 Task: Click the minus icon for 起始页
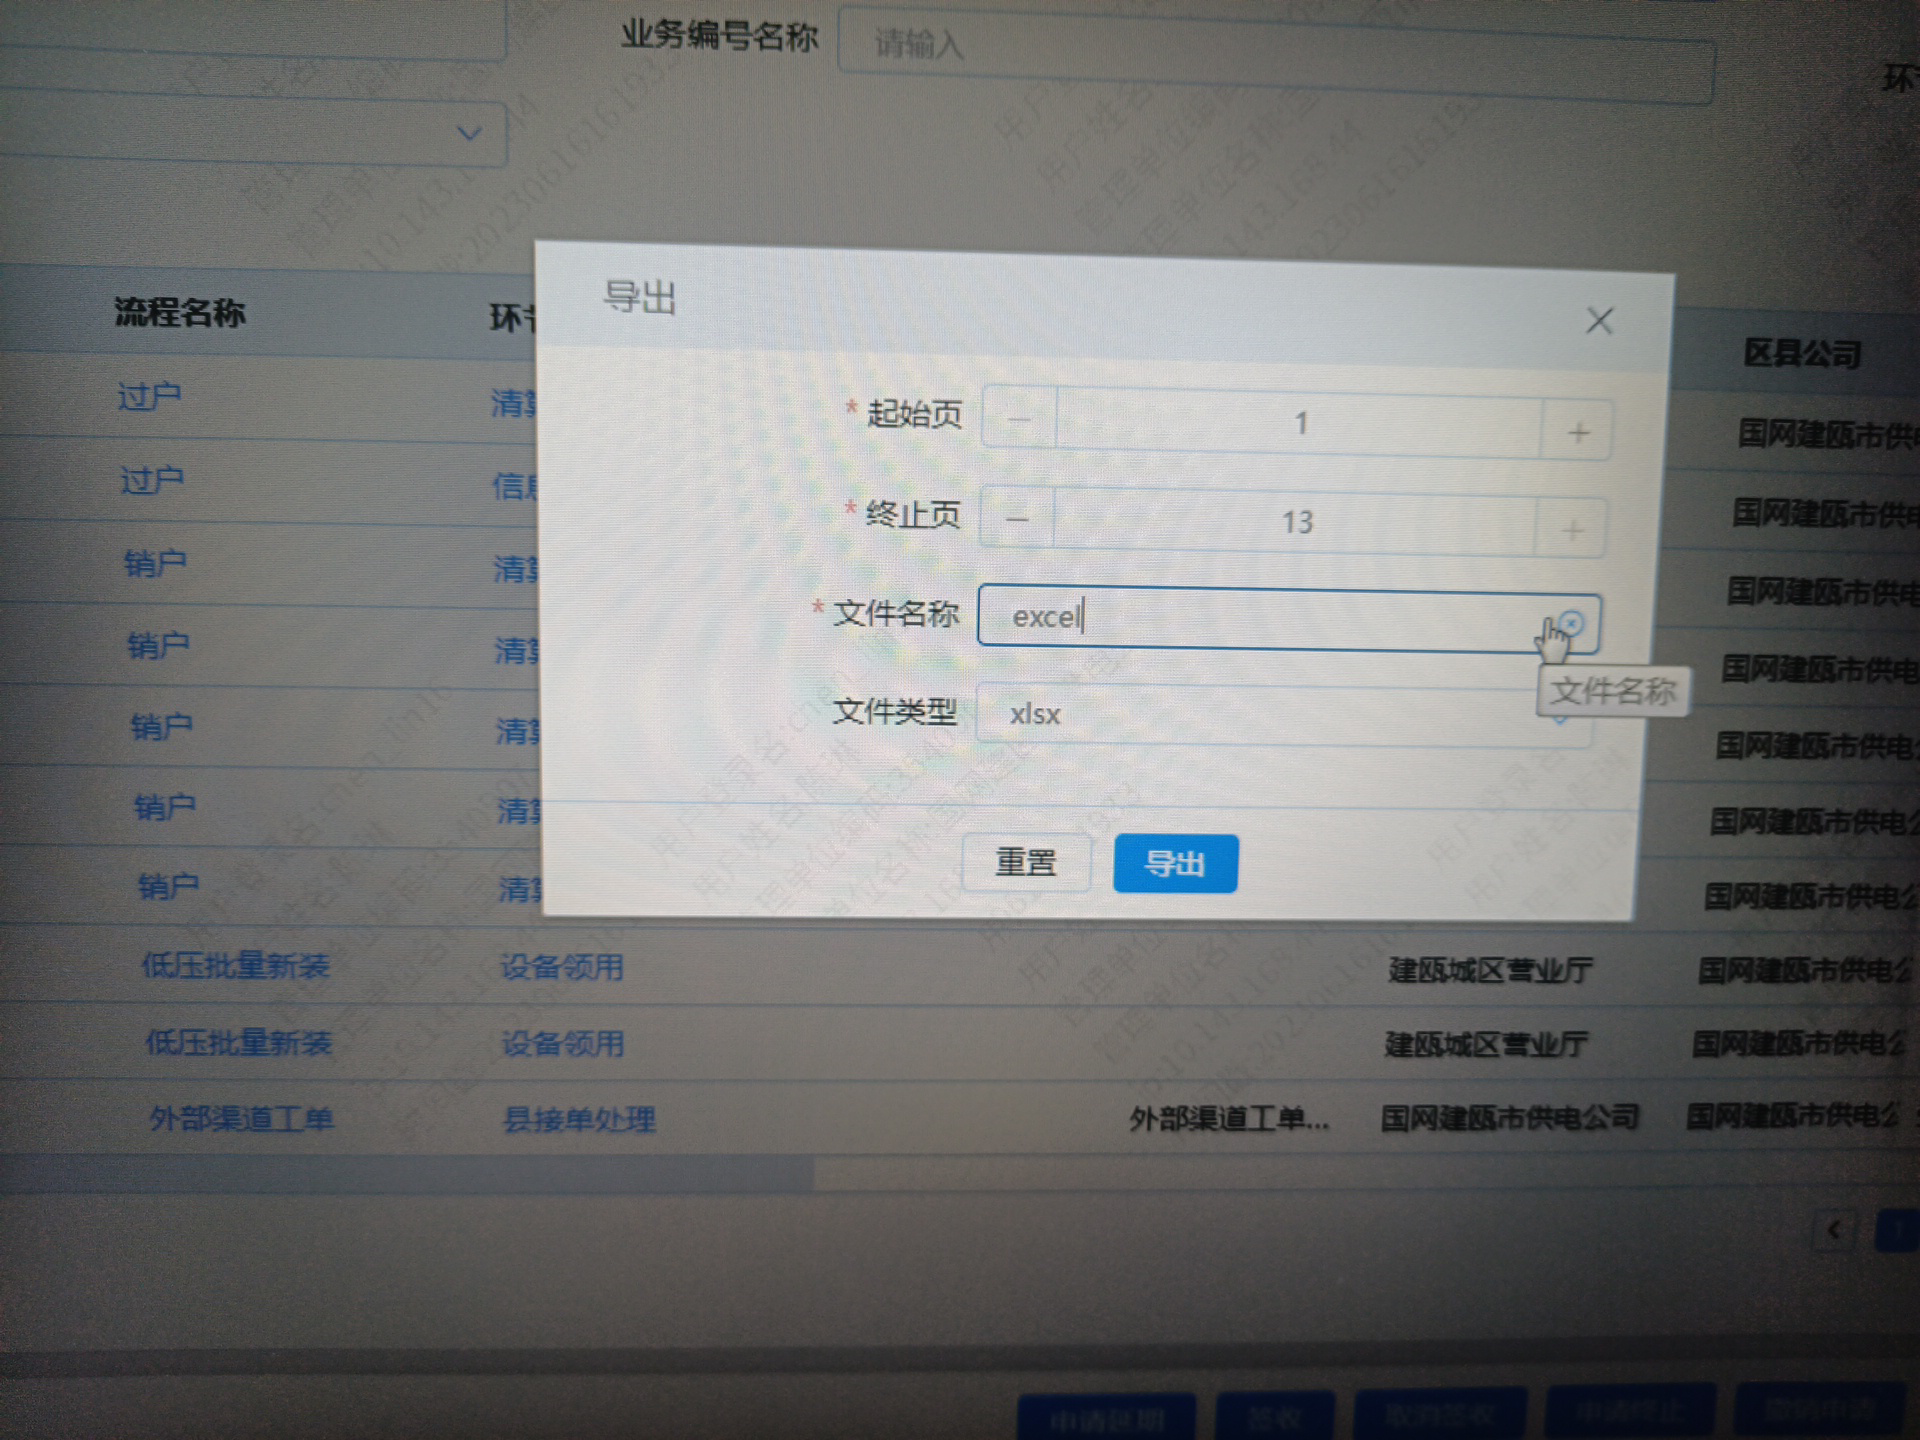tap(1019, 419)
